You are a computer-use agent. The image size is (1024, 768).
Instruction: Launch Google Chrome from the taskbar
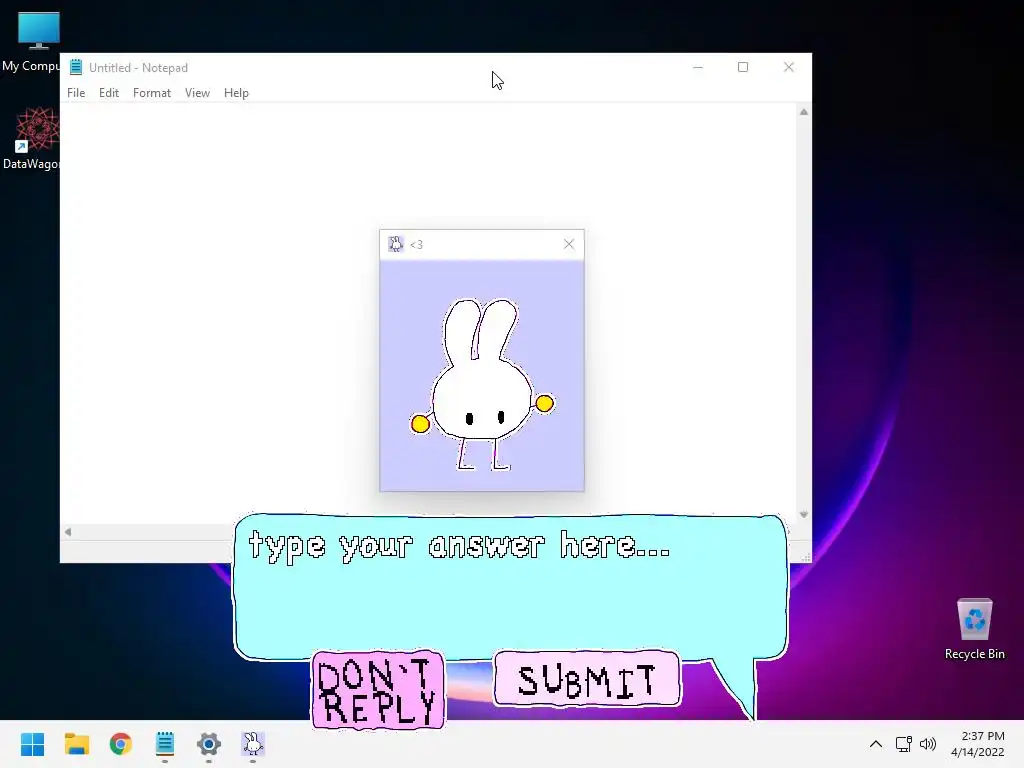point(121,744)
